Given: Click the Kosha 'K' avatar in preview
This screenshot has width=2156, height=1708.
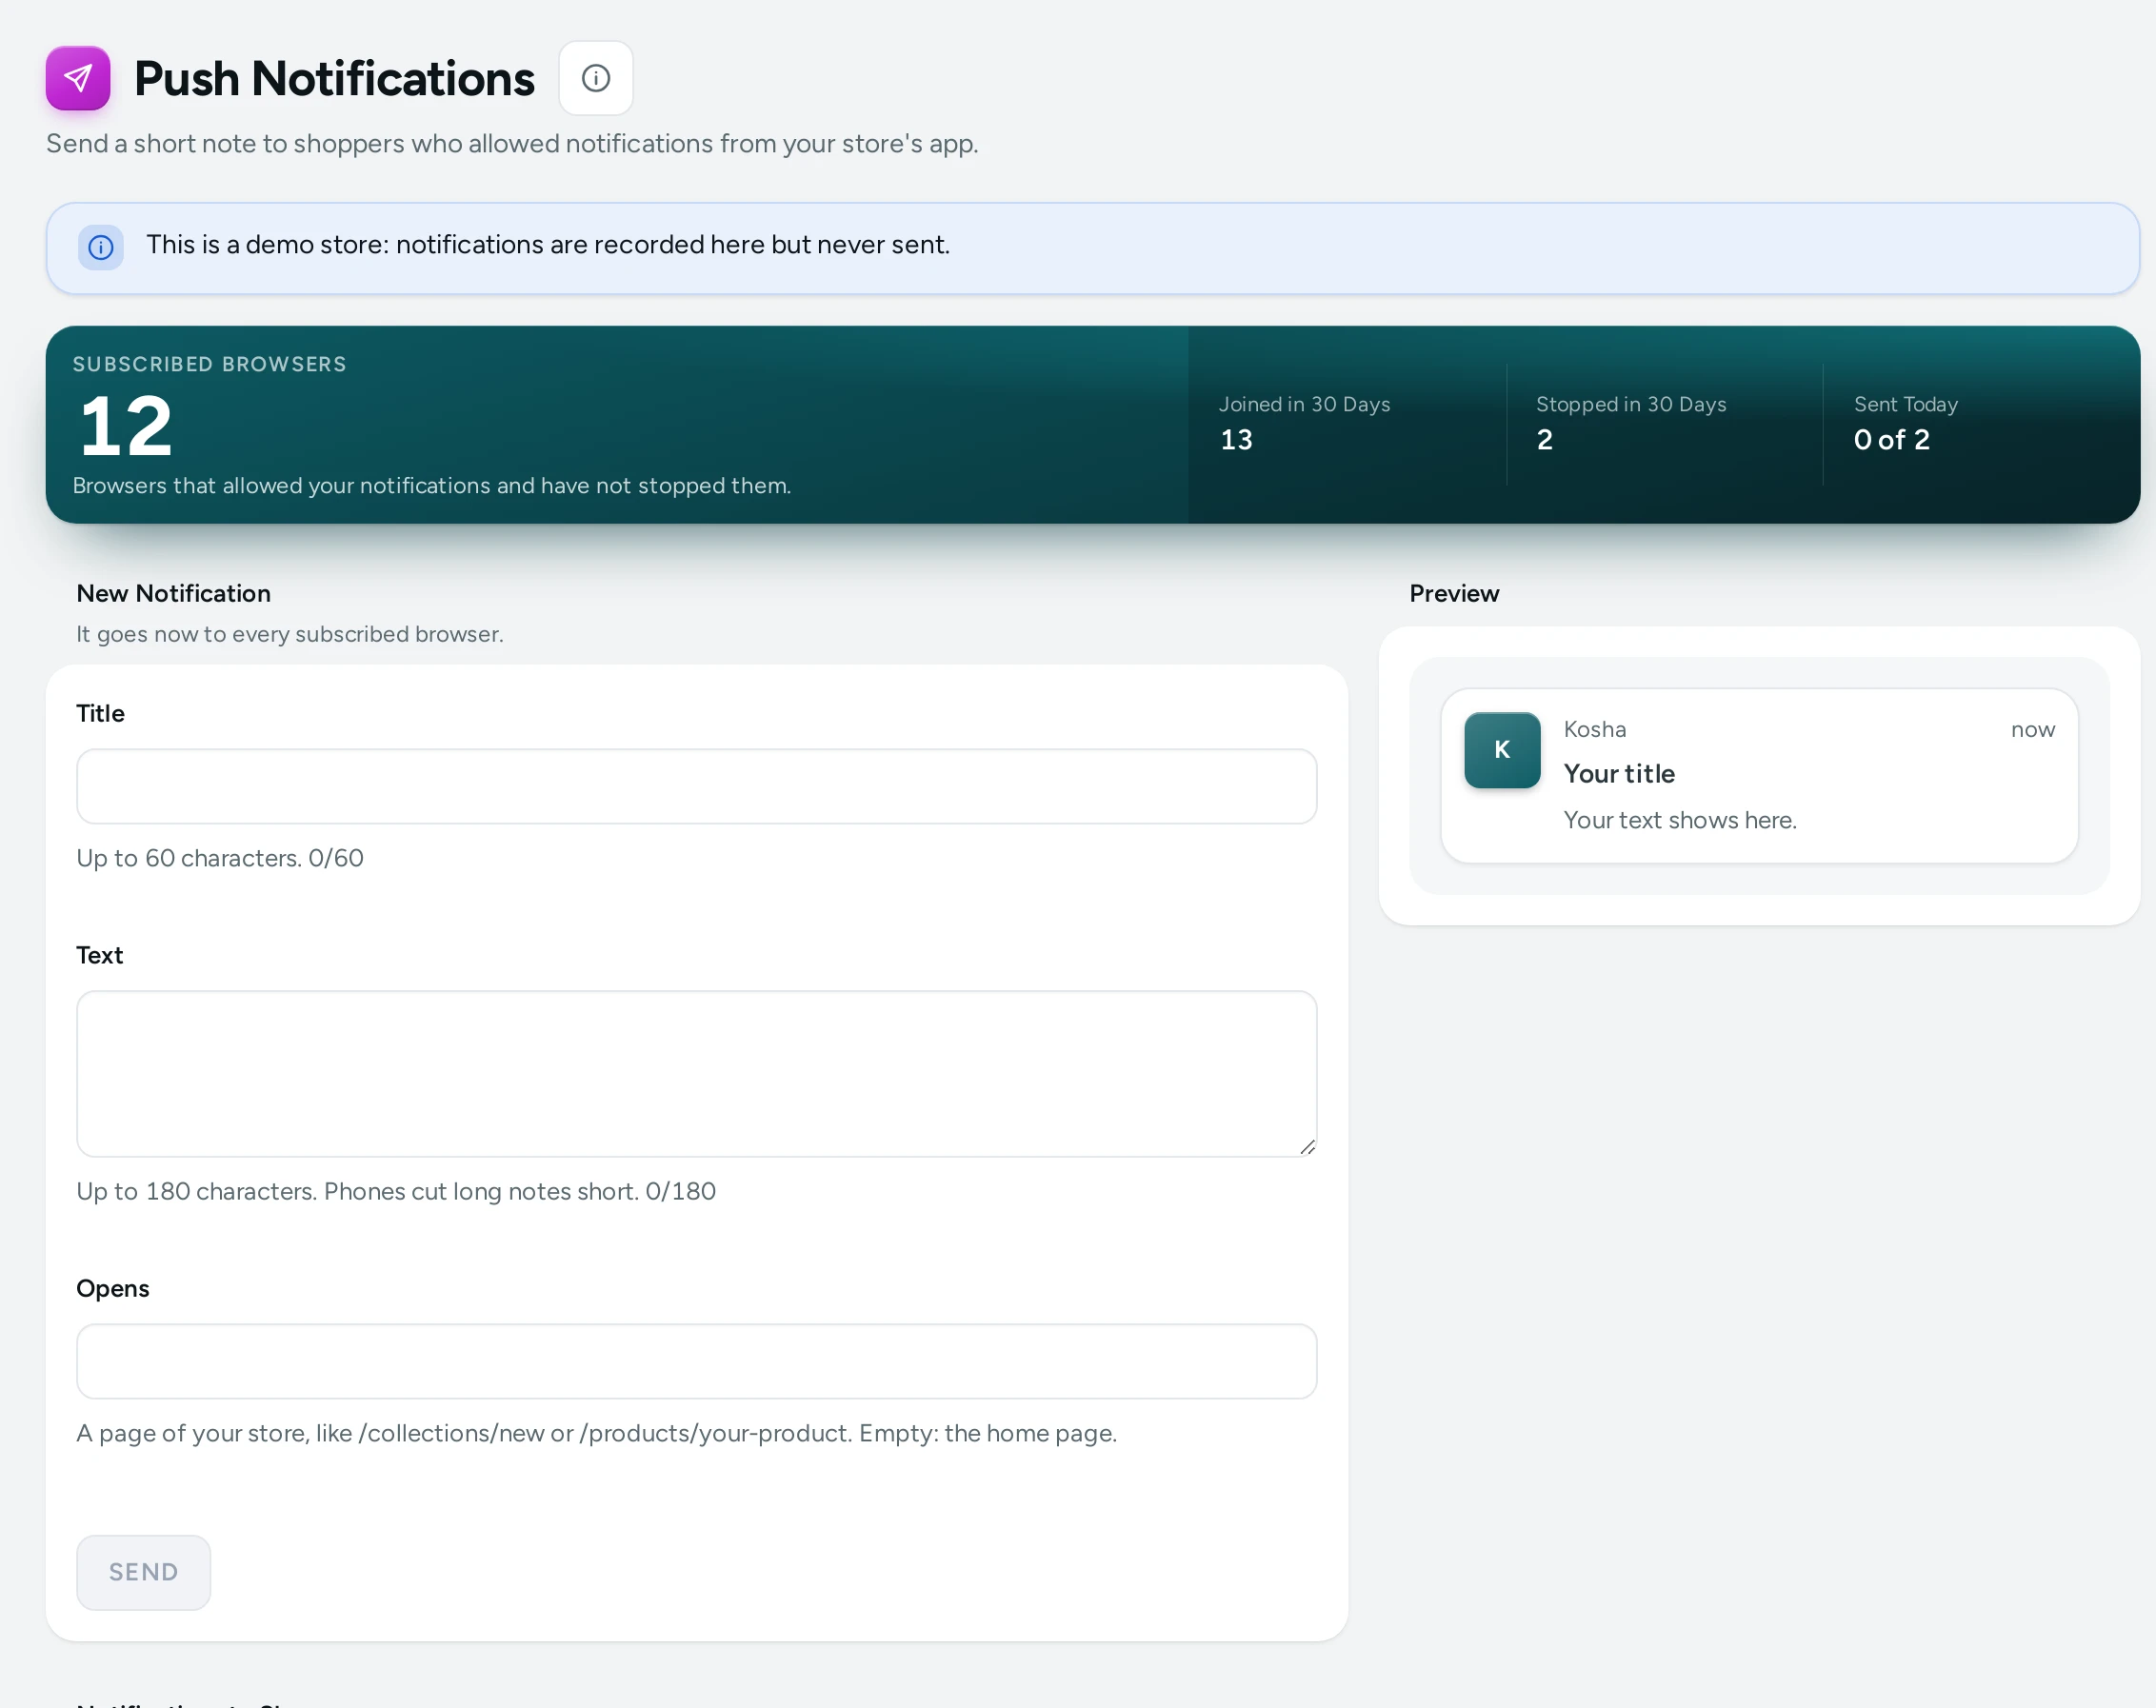Looking at the screenshot, I should coord(1502,750).
